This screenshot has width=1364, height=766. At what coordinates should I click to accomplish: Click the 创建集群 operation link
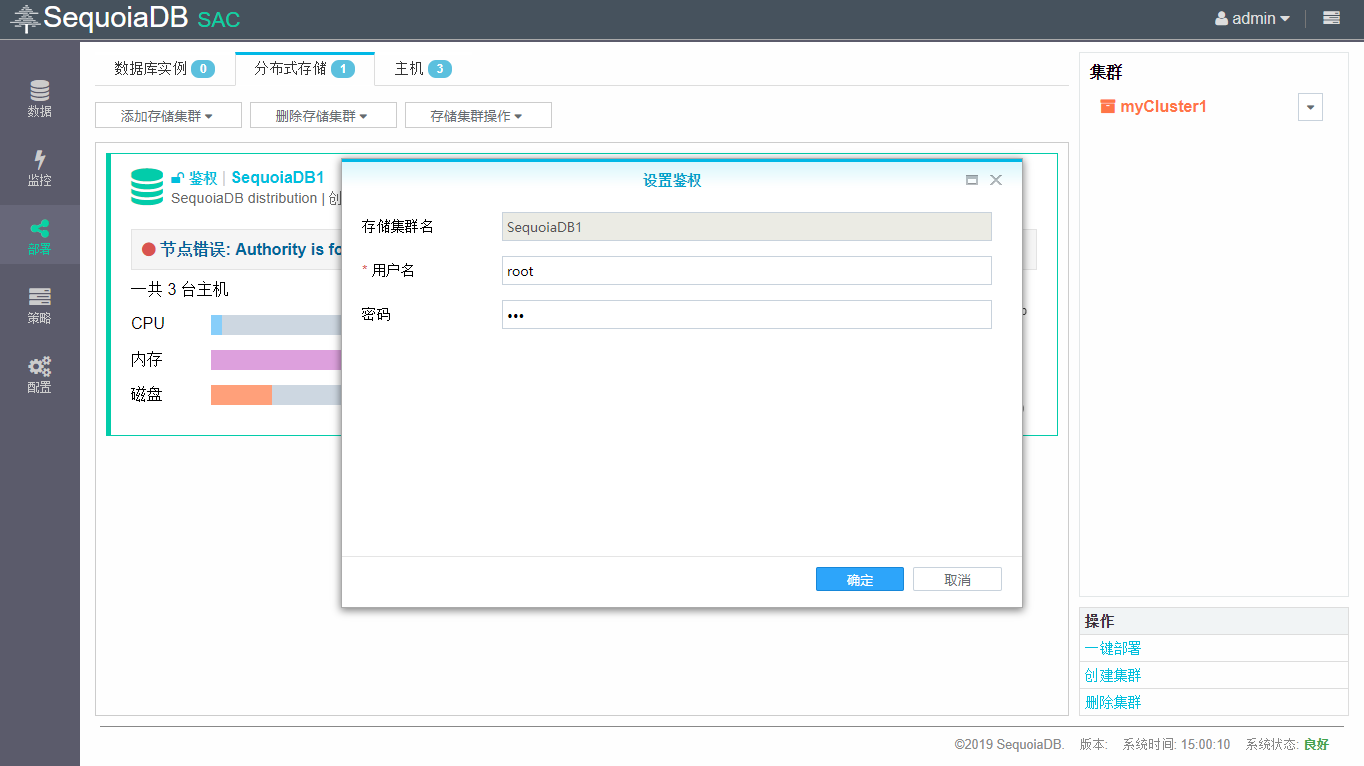pos(1113,676)
